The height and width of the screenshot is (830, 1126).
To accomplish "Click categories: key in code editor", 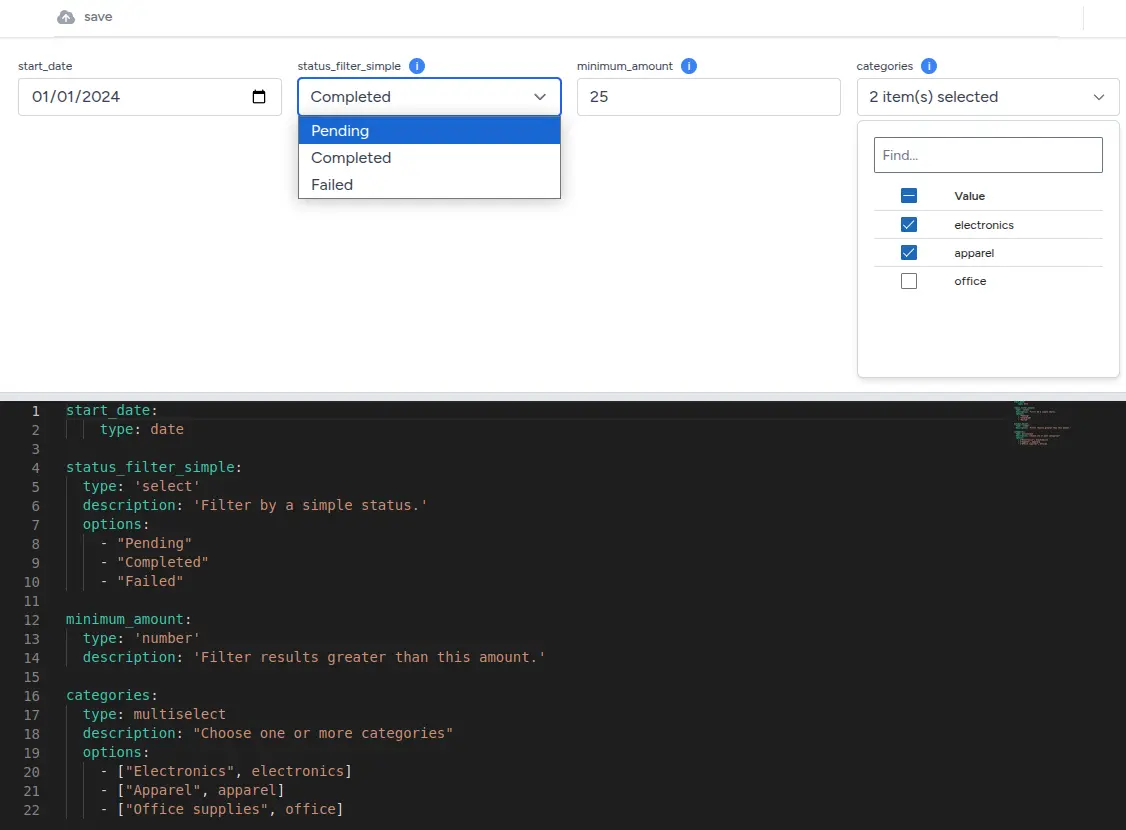I will click(x=111, y=696).
